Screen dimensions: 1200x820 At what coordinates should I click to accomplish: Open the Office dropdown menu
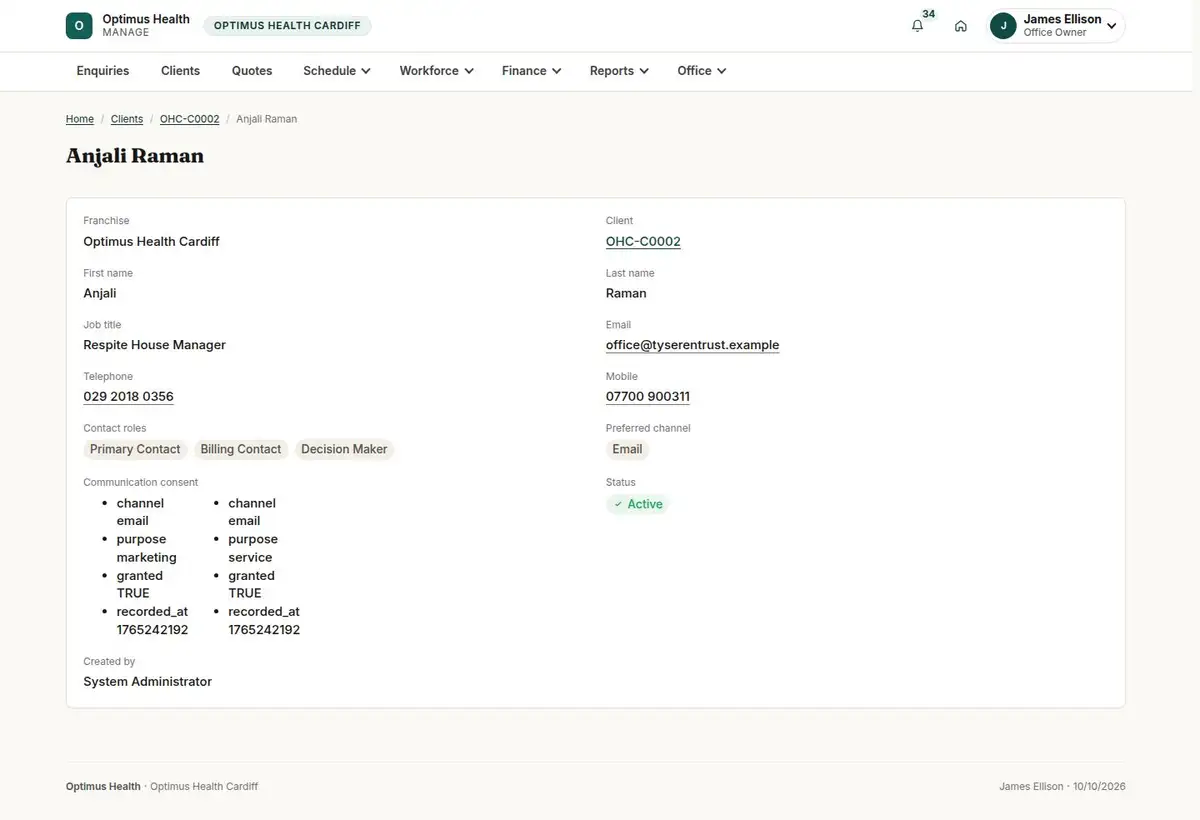[701, 71]
